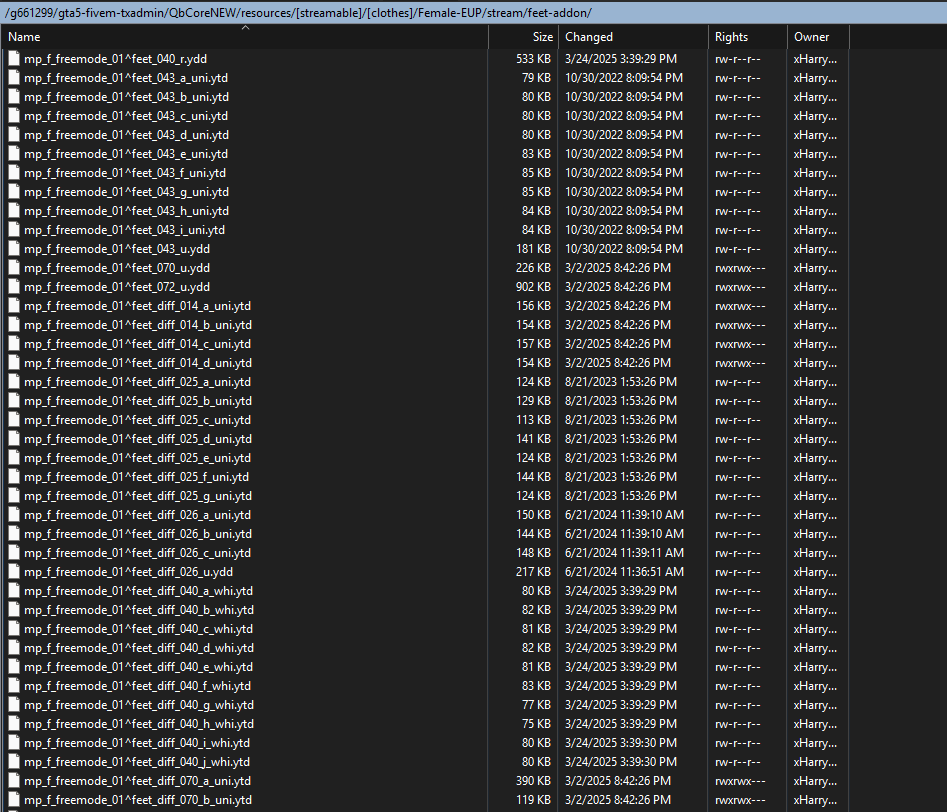Click file icon of feet_diff_025_b_uni.ytd
Viewport: 947px width, 812px height.
(x=14, y=401)
